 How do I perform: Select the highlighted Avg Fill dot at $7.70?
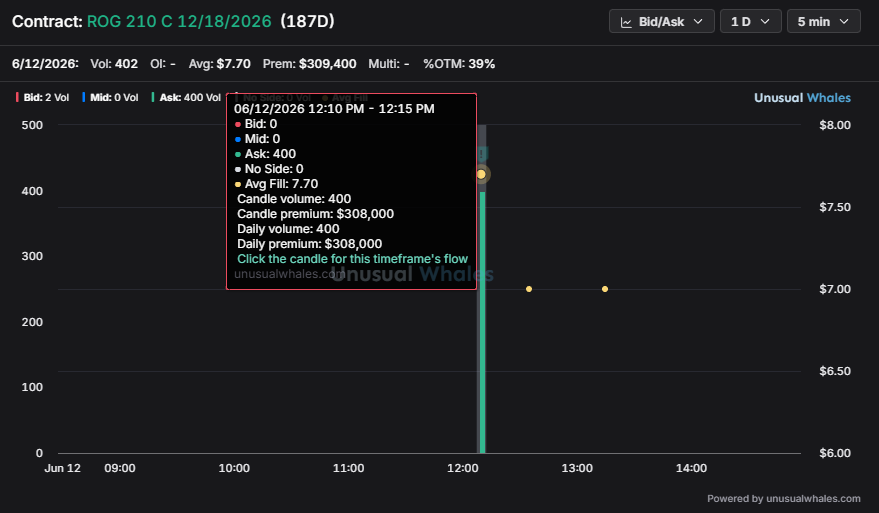point(481,174)
